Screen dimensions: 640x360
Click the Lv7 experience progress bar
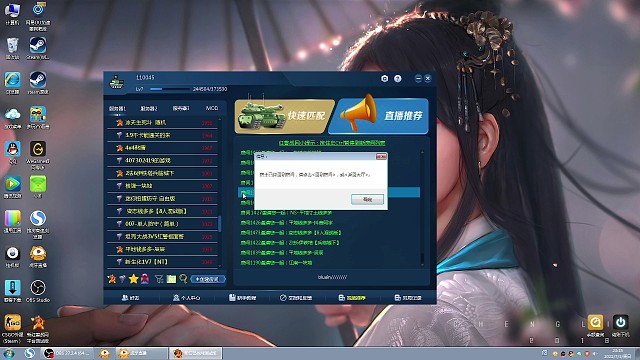pyautogui.click(x=169, y=89)
